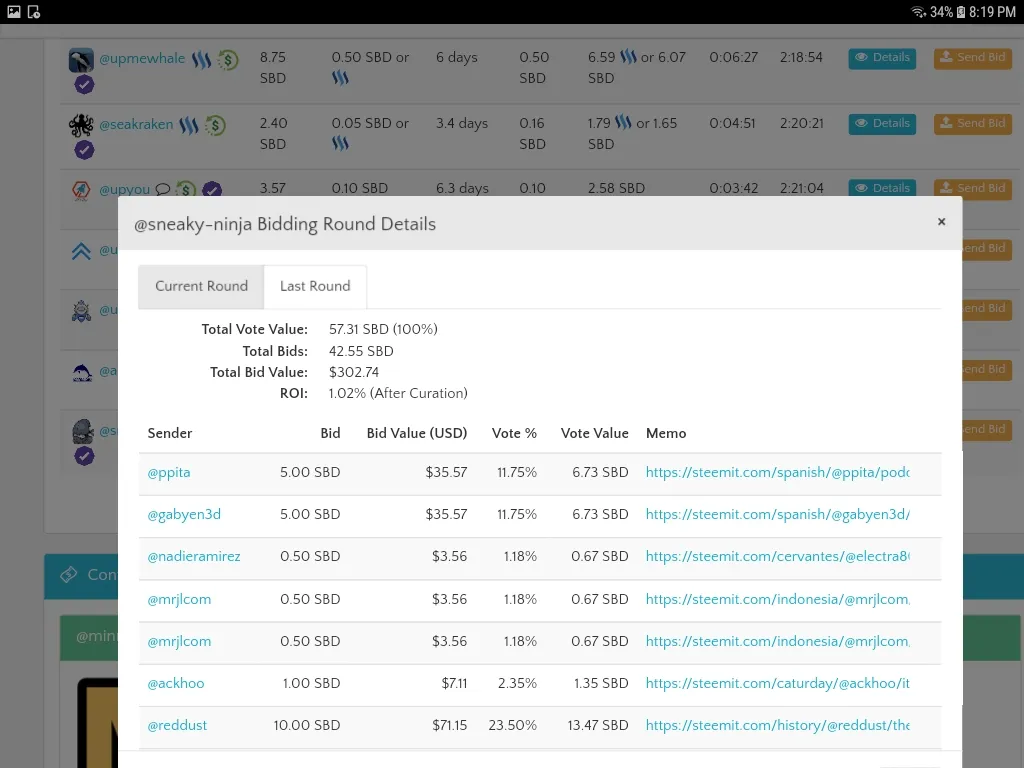Click the Vote Value column header
The height and width of the screenshot is (768, 1024).
(x=594, y=433)
